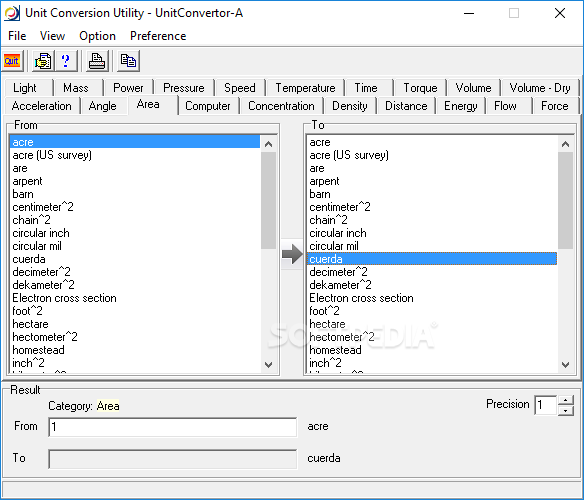Select 'arpent' in the From list
Viewport: 584px width, 500px height.
135,181
